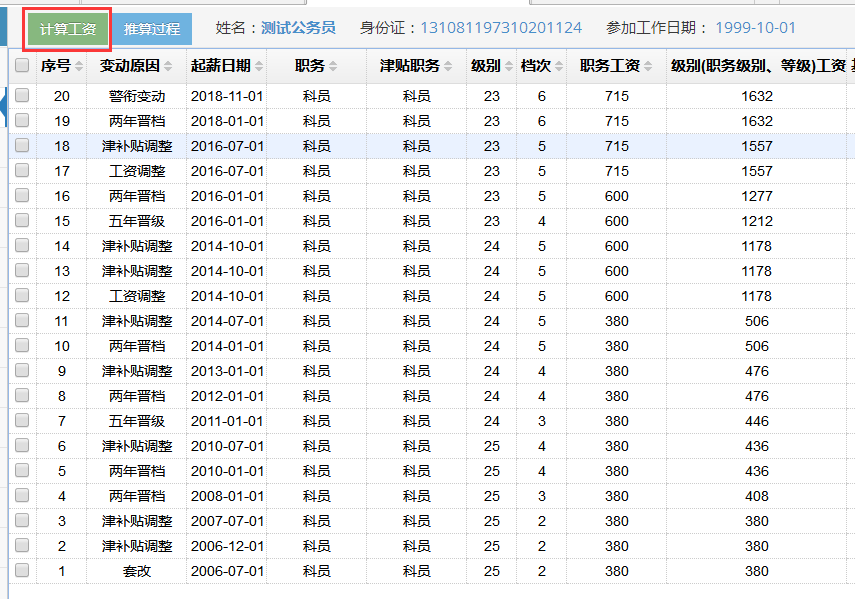Sort by 变动原因 column arrows
This screenshot has height=599, width=855.
168,66
